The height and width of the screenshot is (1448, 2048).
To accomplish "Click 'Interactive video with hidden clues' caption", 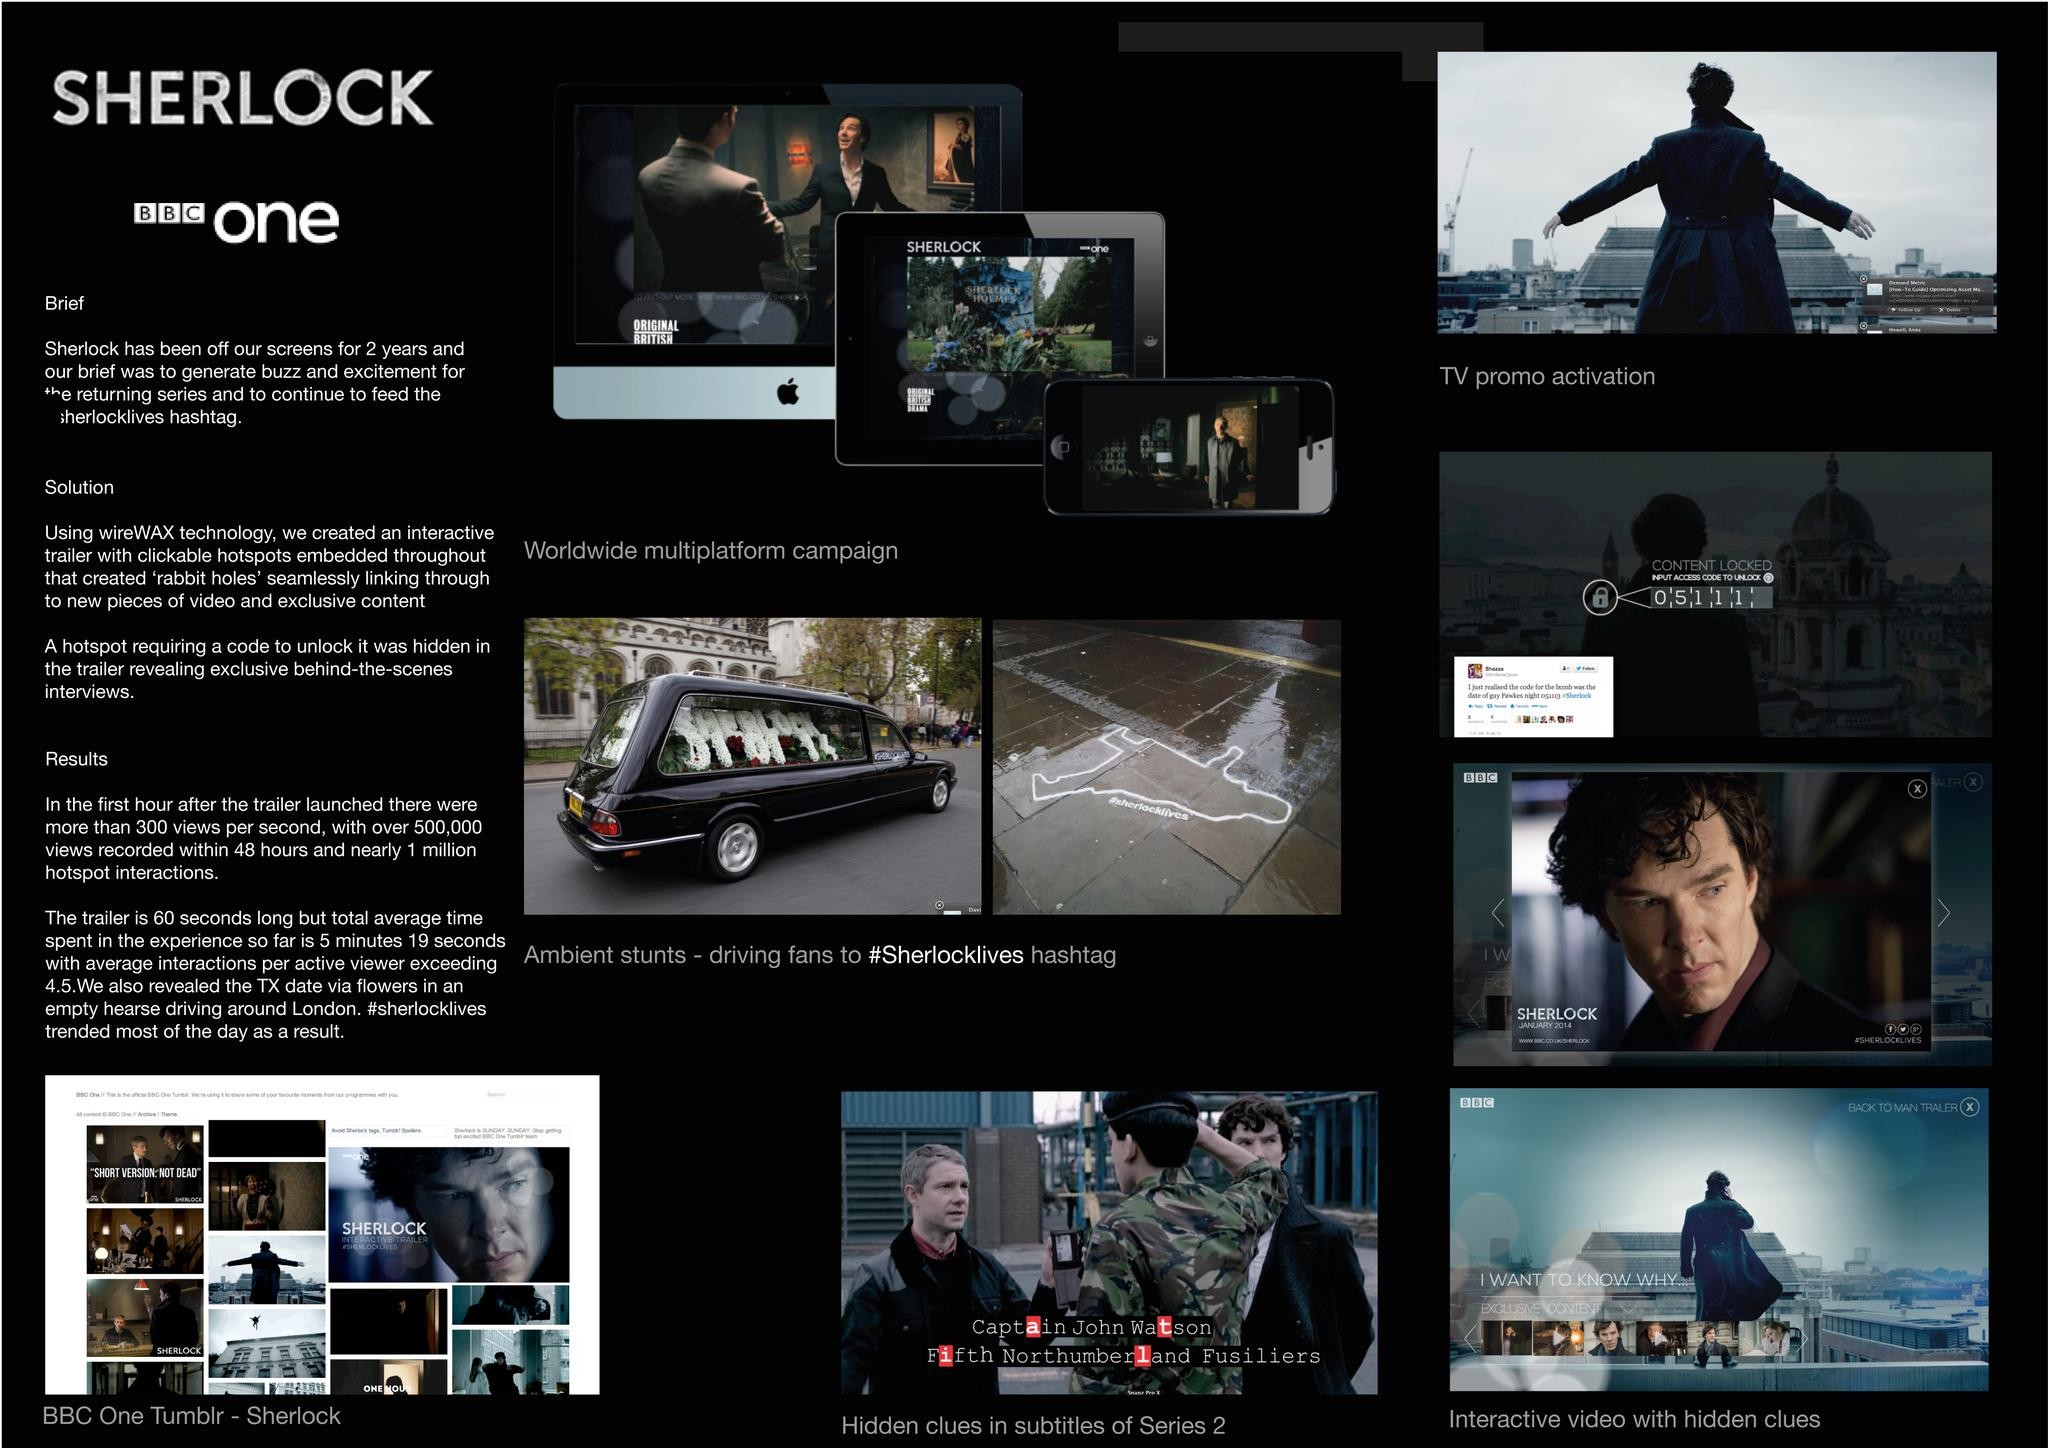I will coord(1634,1419).
